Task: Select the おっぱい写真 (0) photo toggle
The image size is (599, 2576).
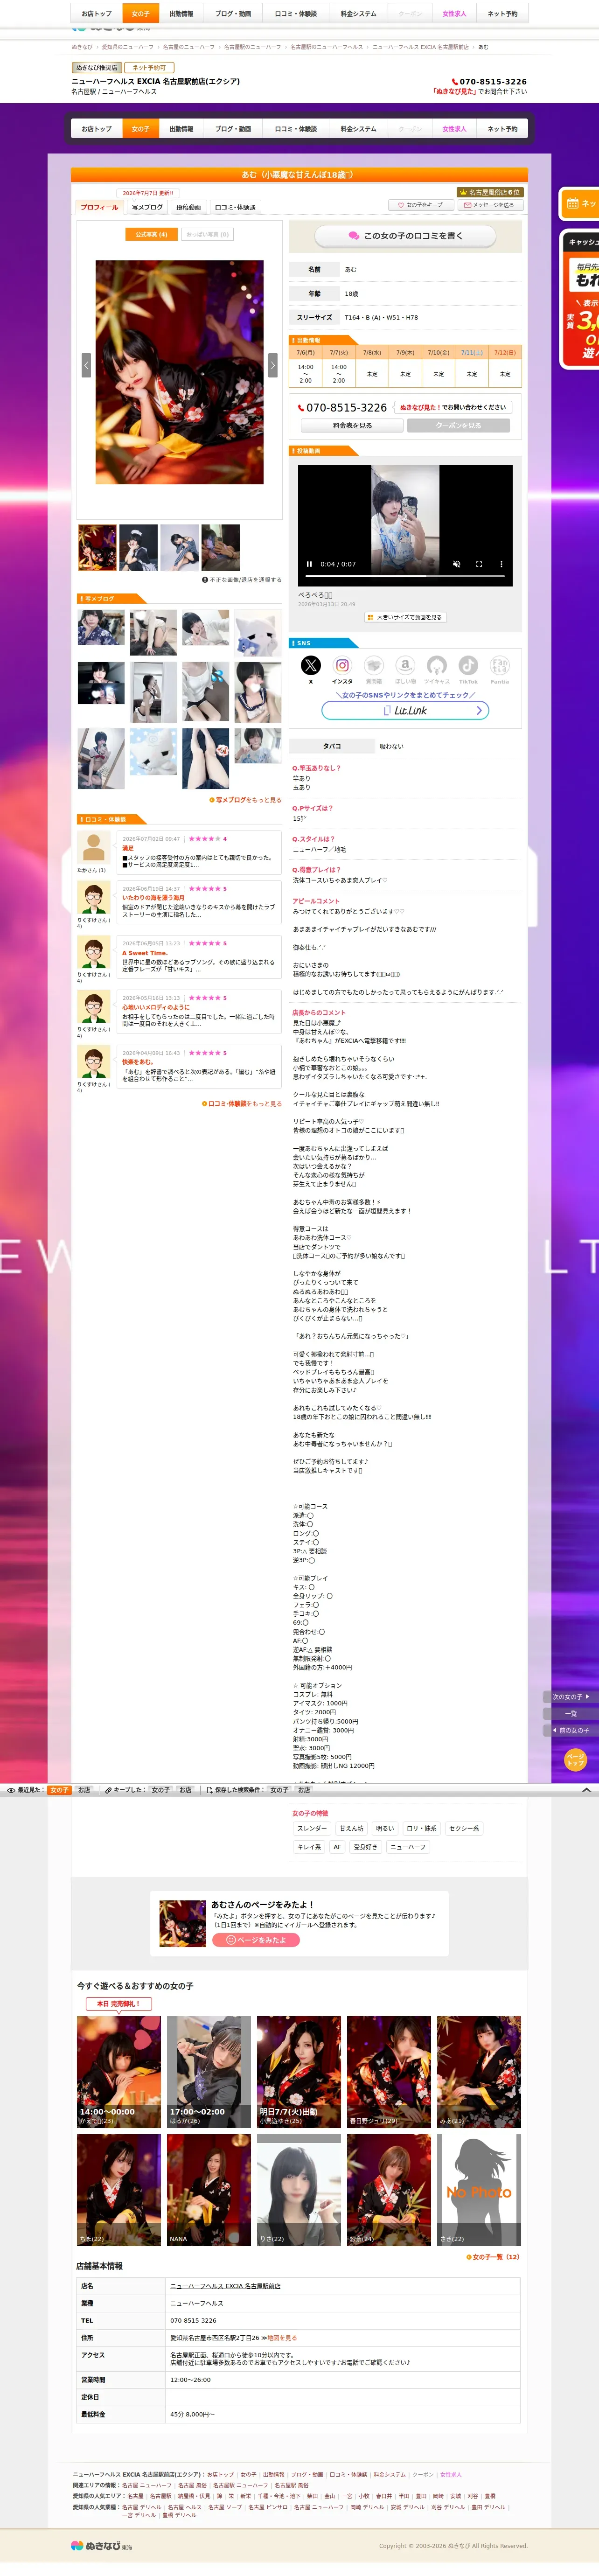Action: (x=208, y=234)
